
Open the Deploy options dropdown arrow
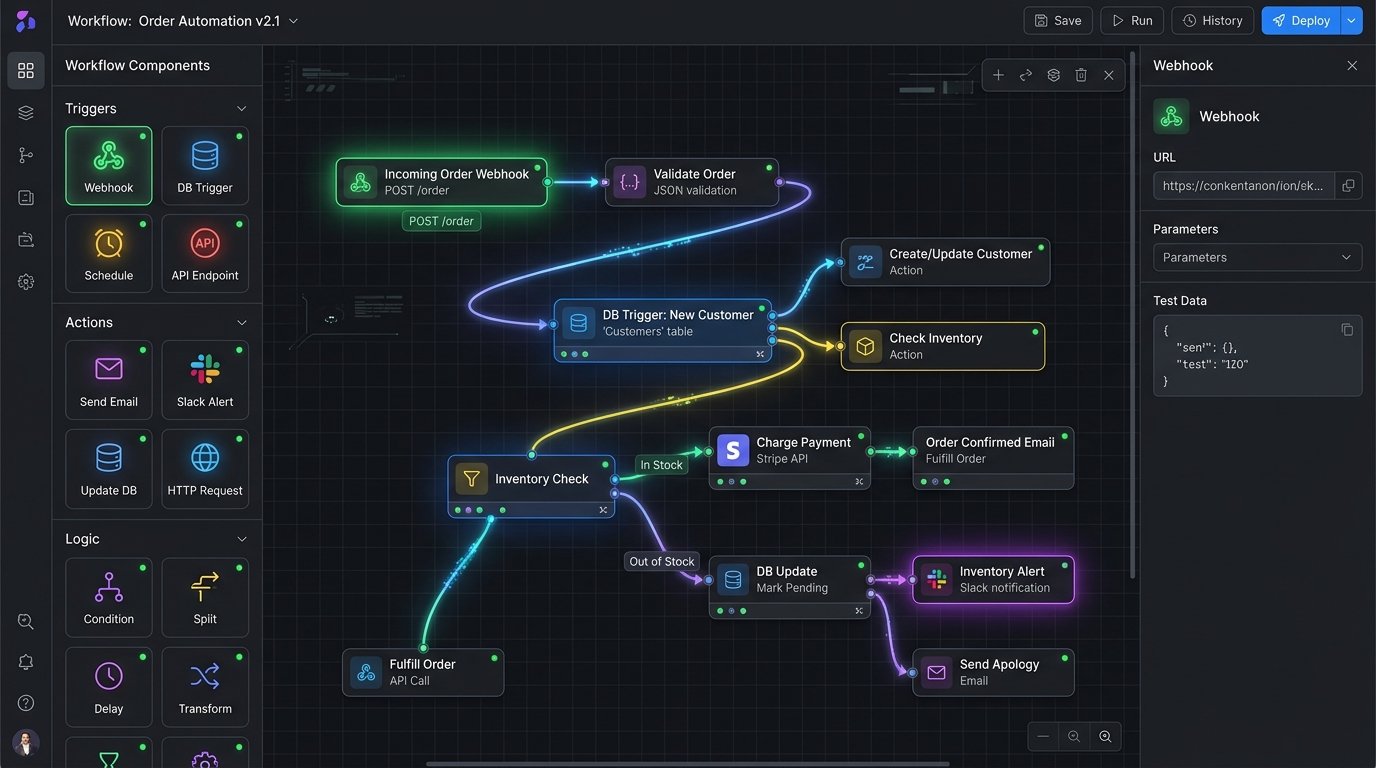pos(1352,21)
